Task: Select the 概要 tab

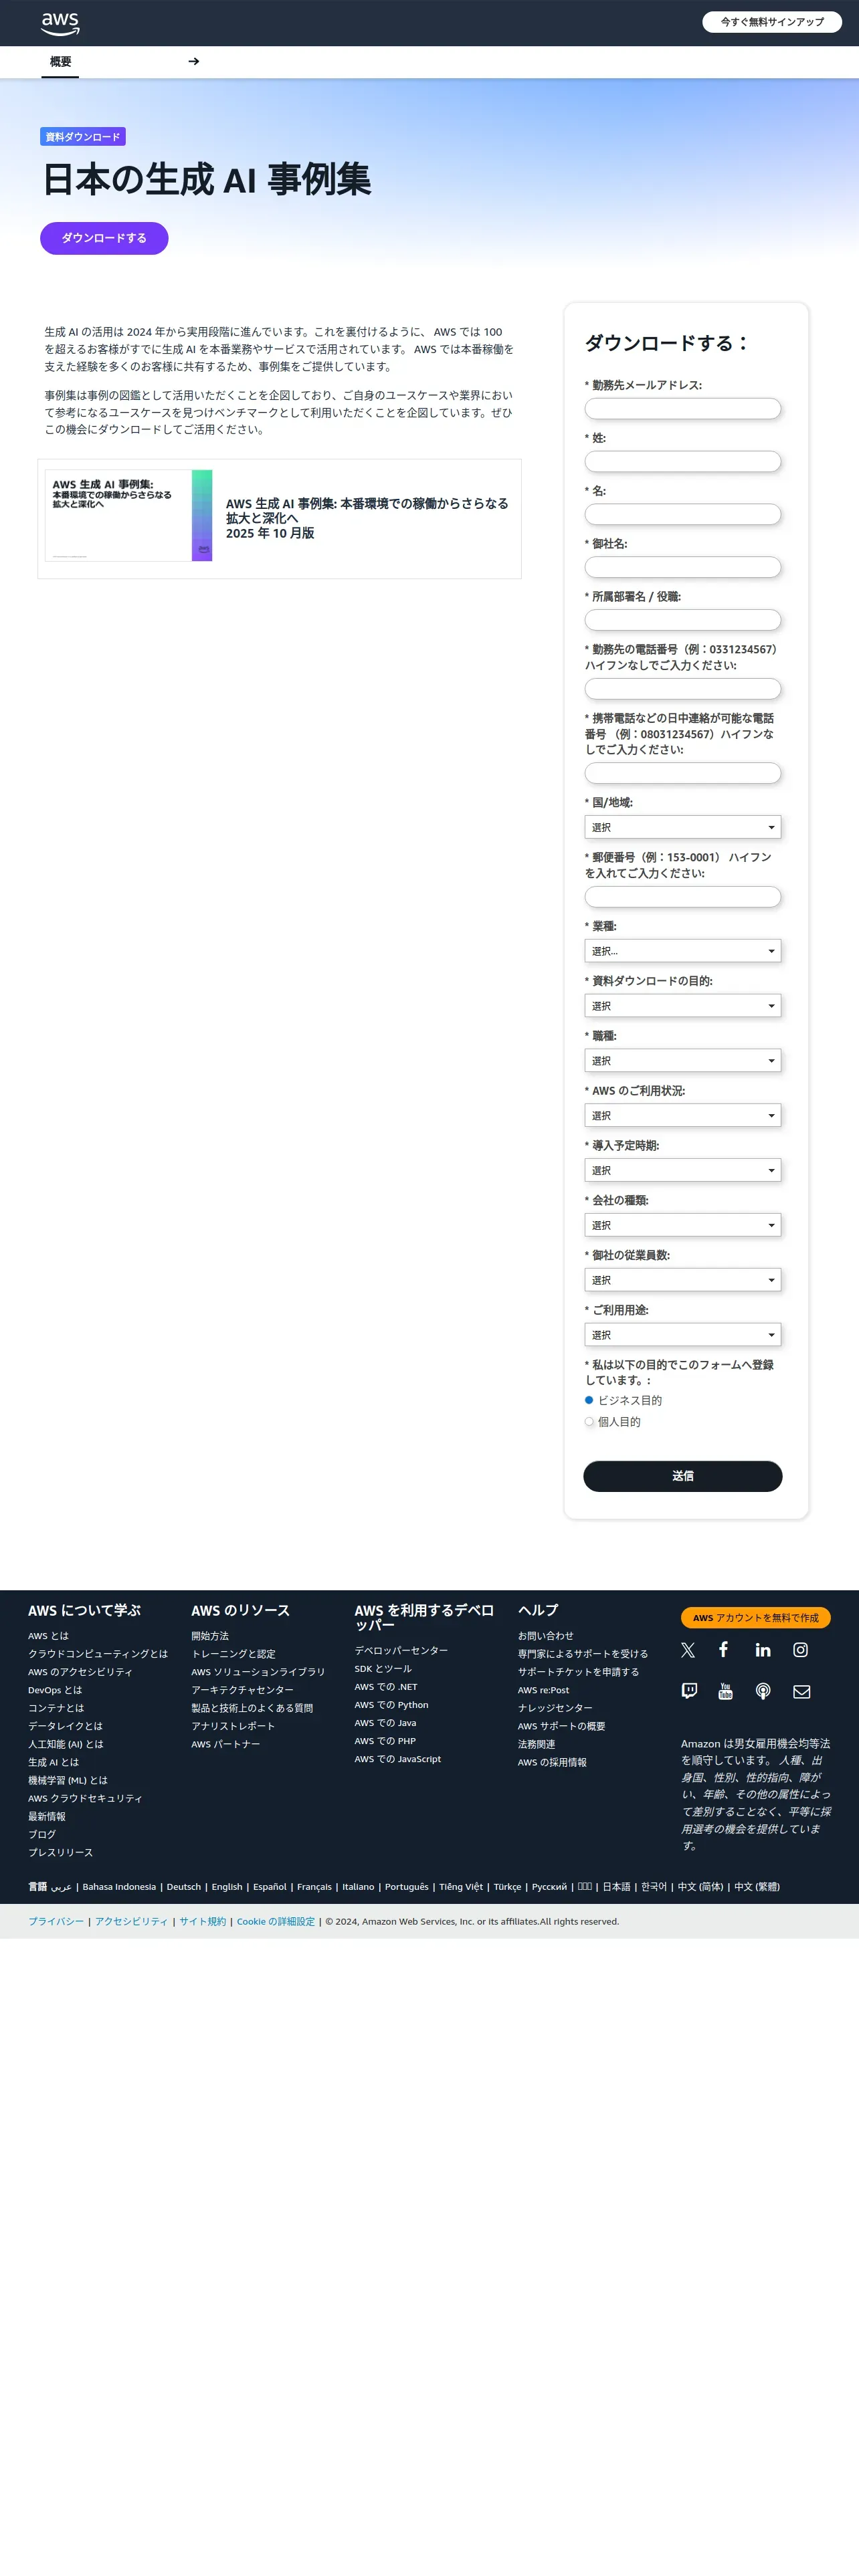Action: click(60, 62)
